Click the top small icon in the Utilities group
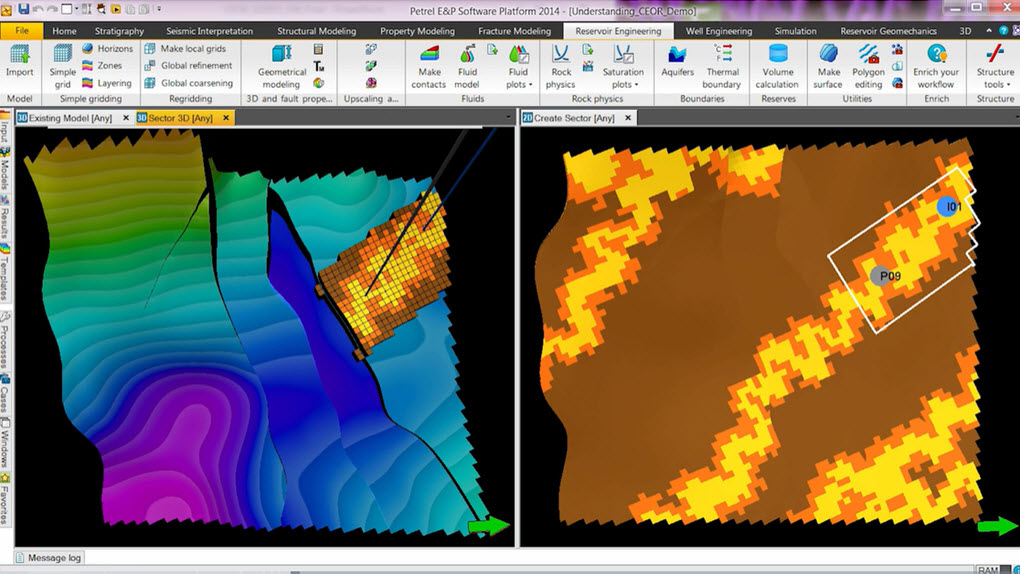Screen dimensions: 1020x574 [897, 49]
